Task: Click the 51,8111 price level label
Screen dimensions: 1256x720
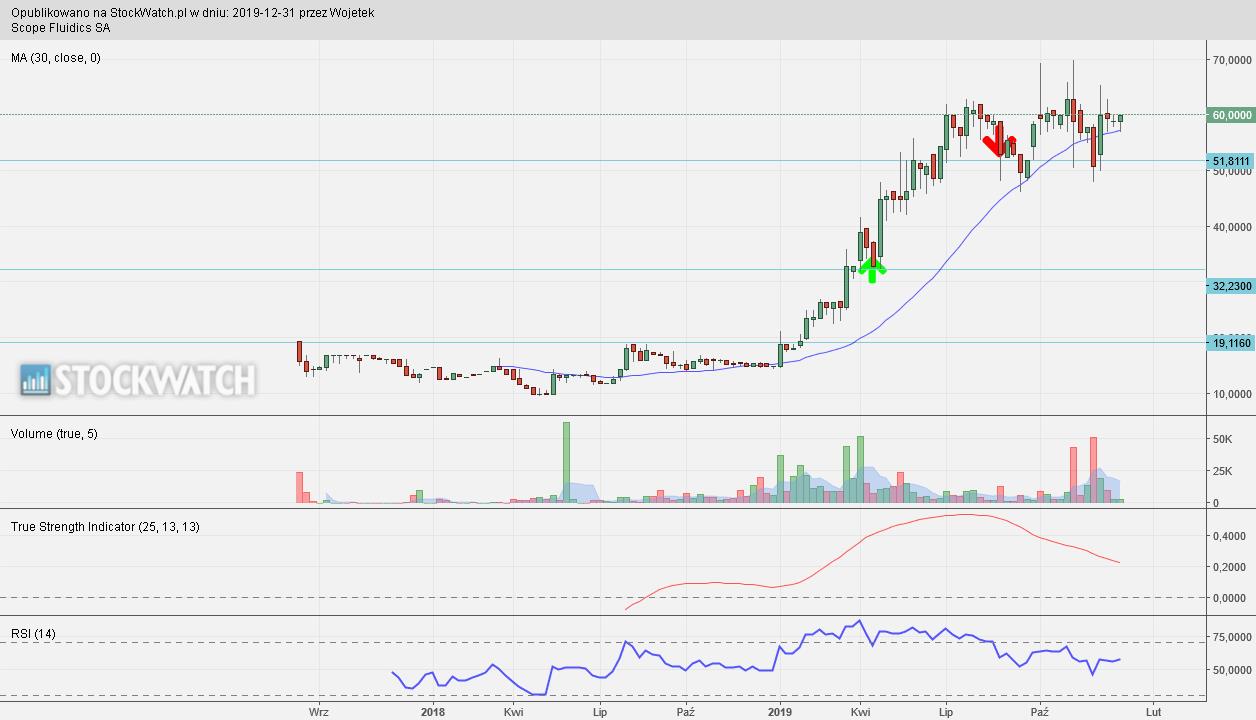Action: point(1231,161)
